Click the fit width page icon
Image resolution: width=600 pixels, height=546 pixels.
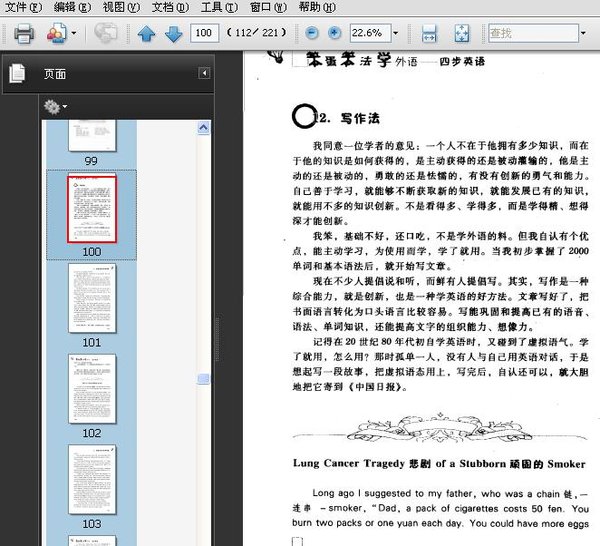[429, 33]
